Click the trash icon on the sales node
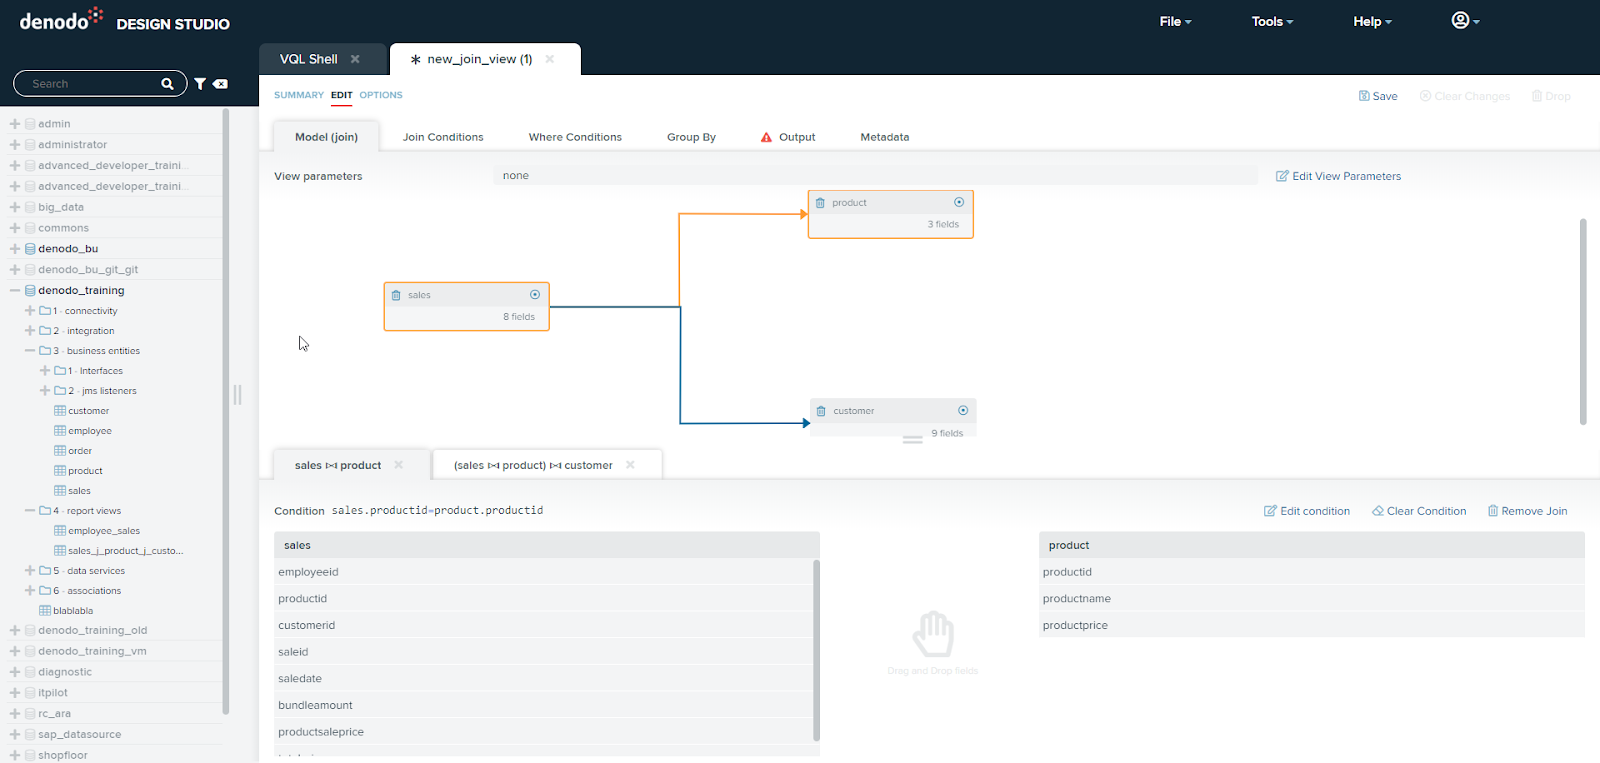1600x763 pixels. (x=396, y=295)
